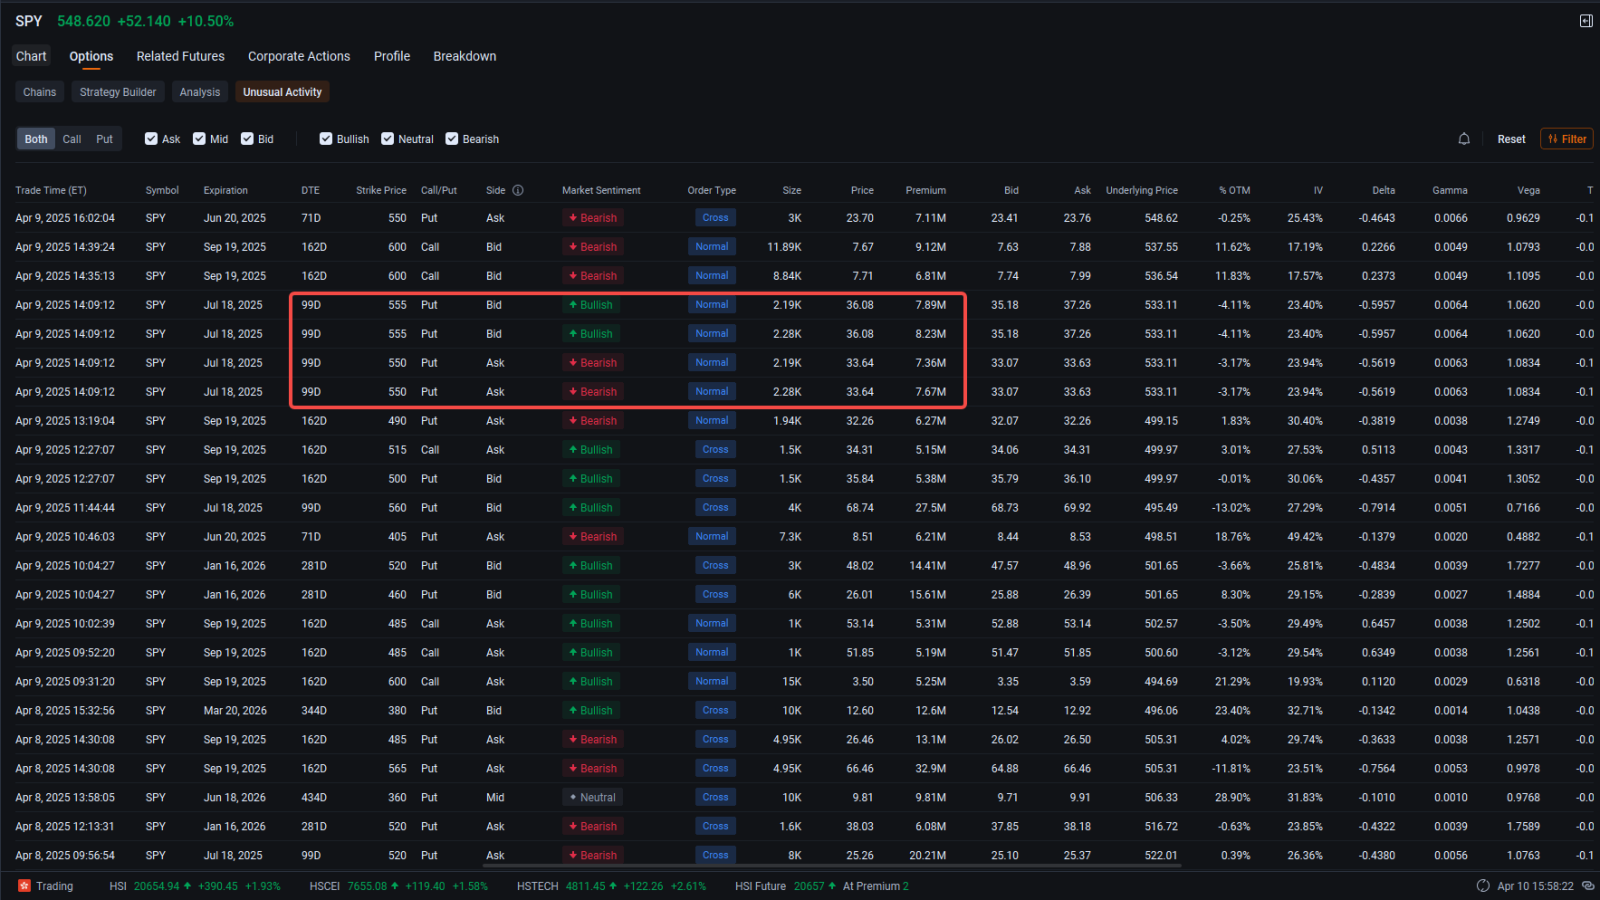Viewport: 1600px width, 900px height.
Task: Click the Neutral tag in Apr 8 13:58:05 row
Action: tap(593, 798)
